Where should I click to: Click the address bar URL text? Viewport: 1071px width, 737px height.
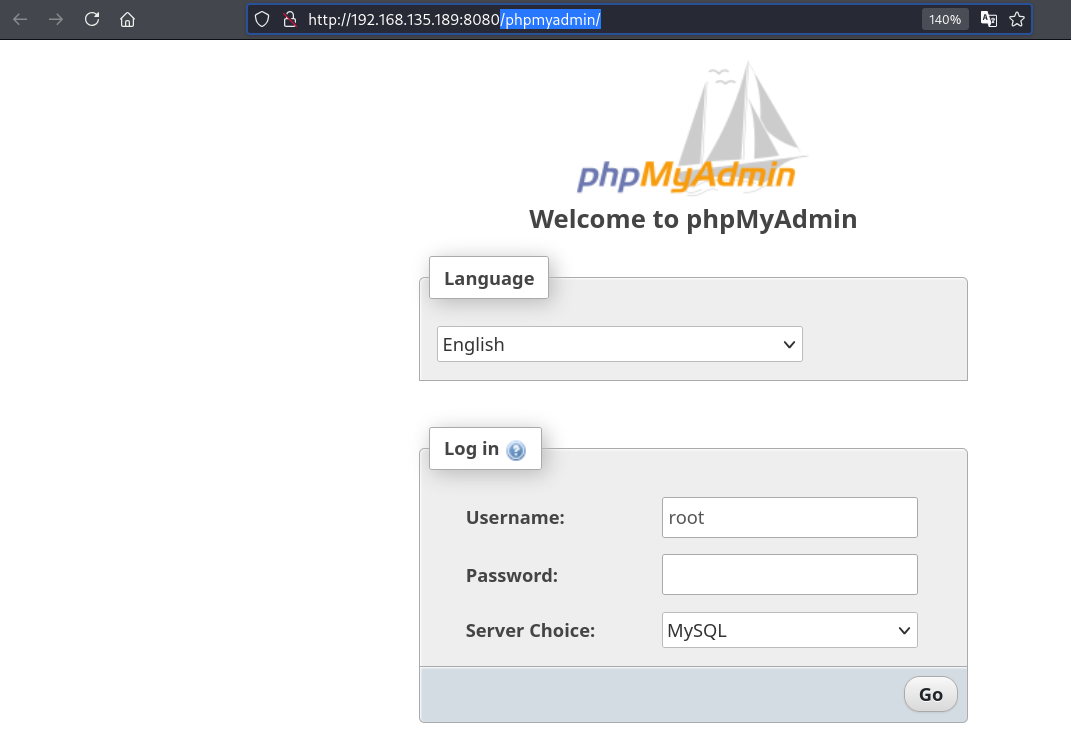tap(454, 20)
